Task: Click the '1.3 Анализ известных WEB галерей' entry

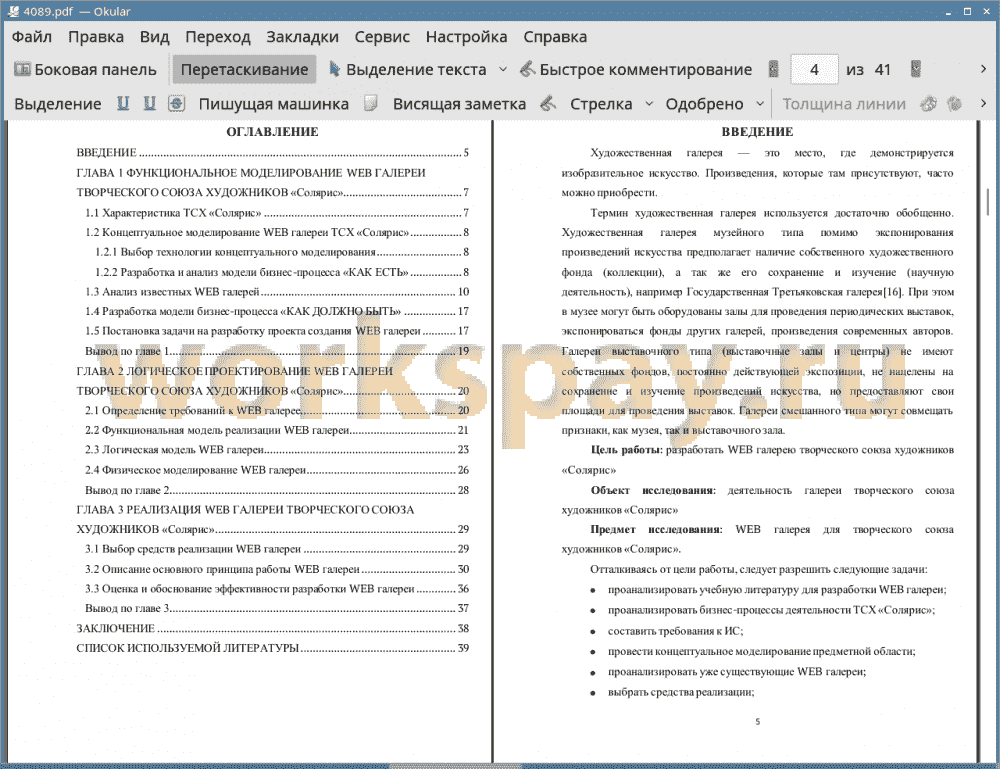Action: [277, 292]
